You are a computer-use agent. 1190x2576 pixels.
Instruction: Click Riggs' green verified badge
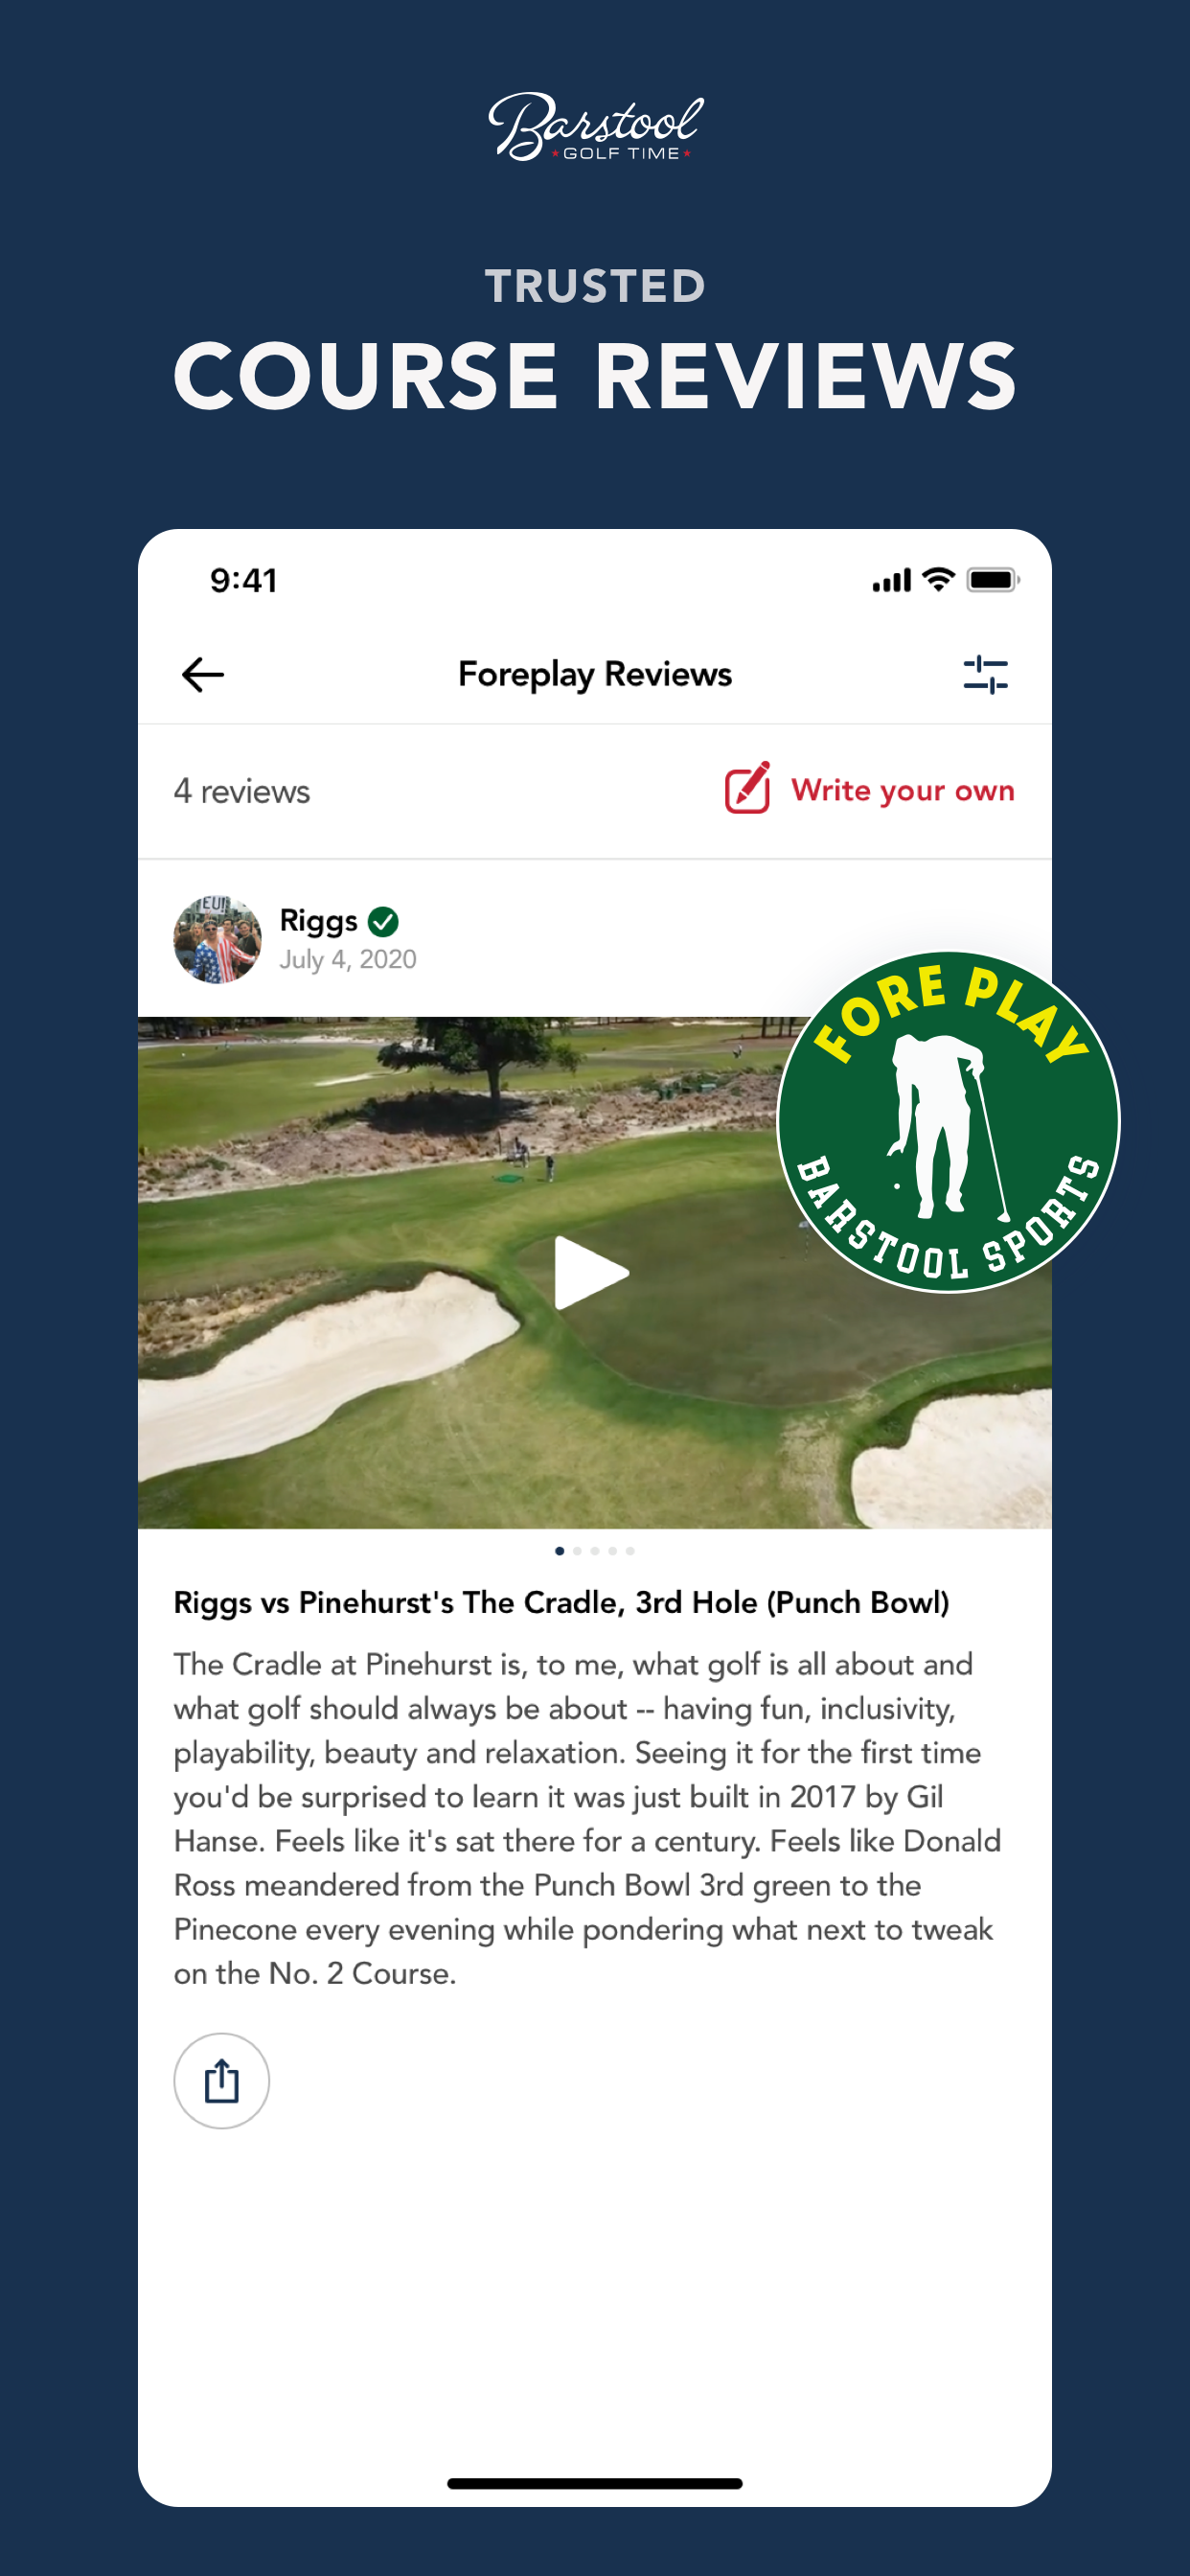(x=383, y=921)
